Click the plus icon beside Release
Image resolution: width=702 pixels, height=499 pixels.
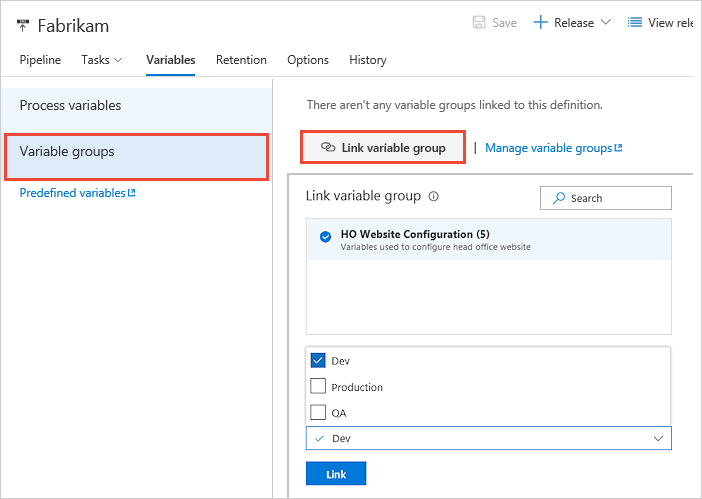point(540,23)
